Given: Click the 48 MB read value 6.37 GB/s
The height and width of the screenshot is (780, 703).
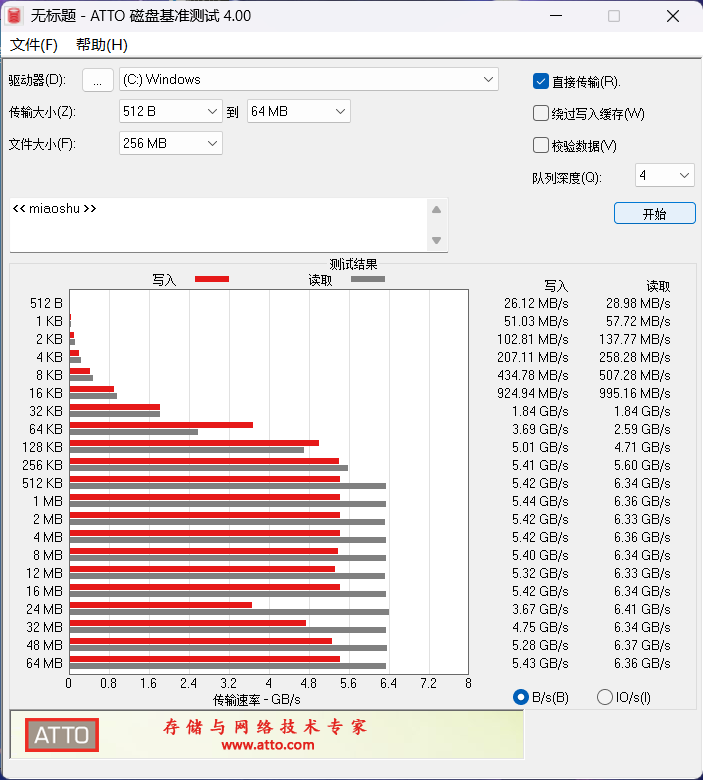Looking at the screenshot, I should click(642, 645).
